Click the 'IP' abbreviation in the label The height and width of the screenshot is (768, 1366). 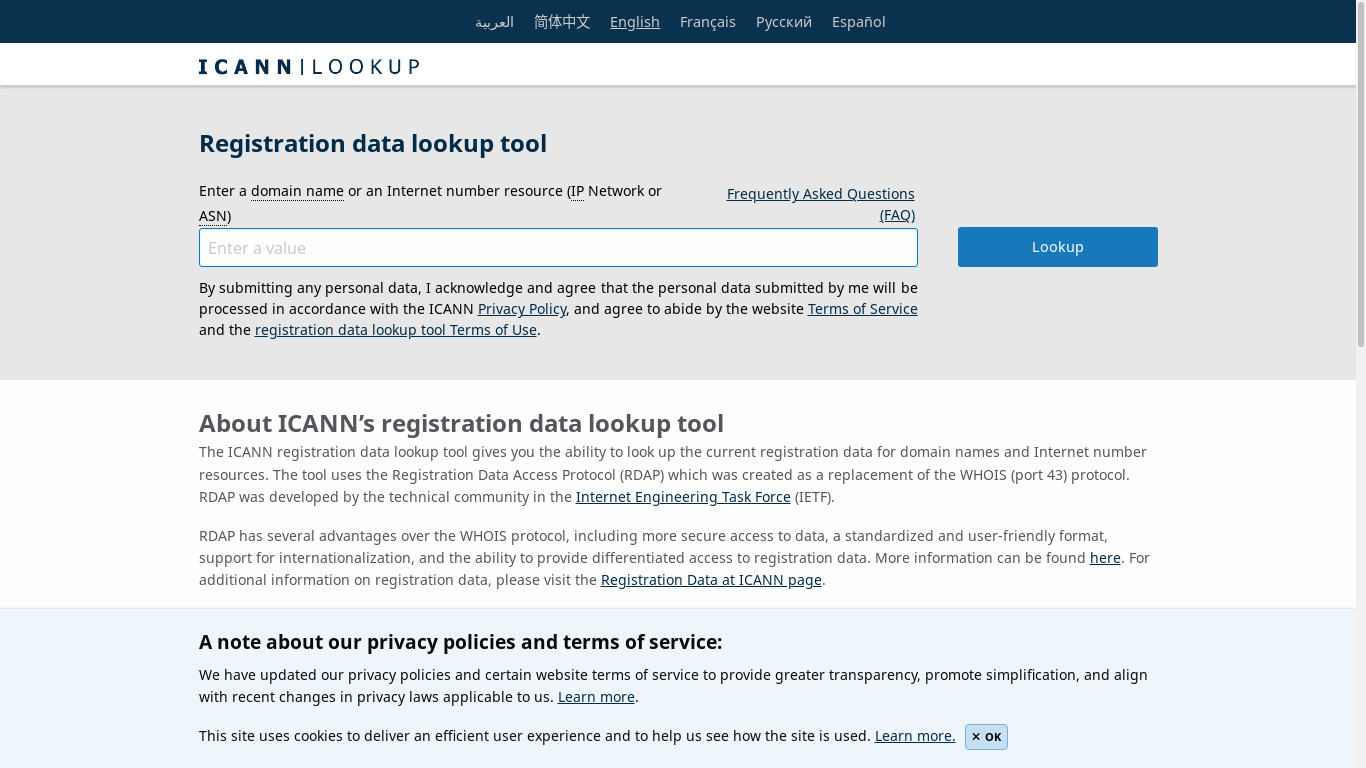click(x=577, y=191)
